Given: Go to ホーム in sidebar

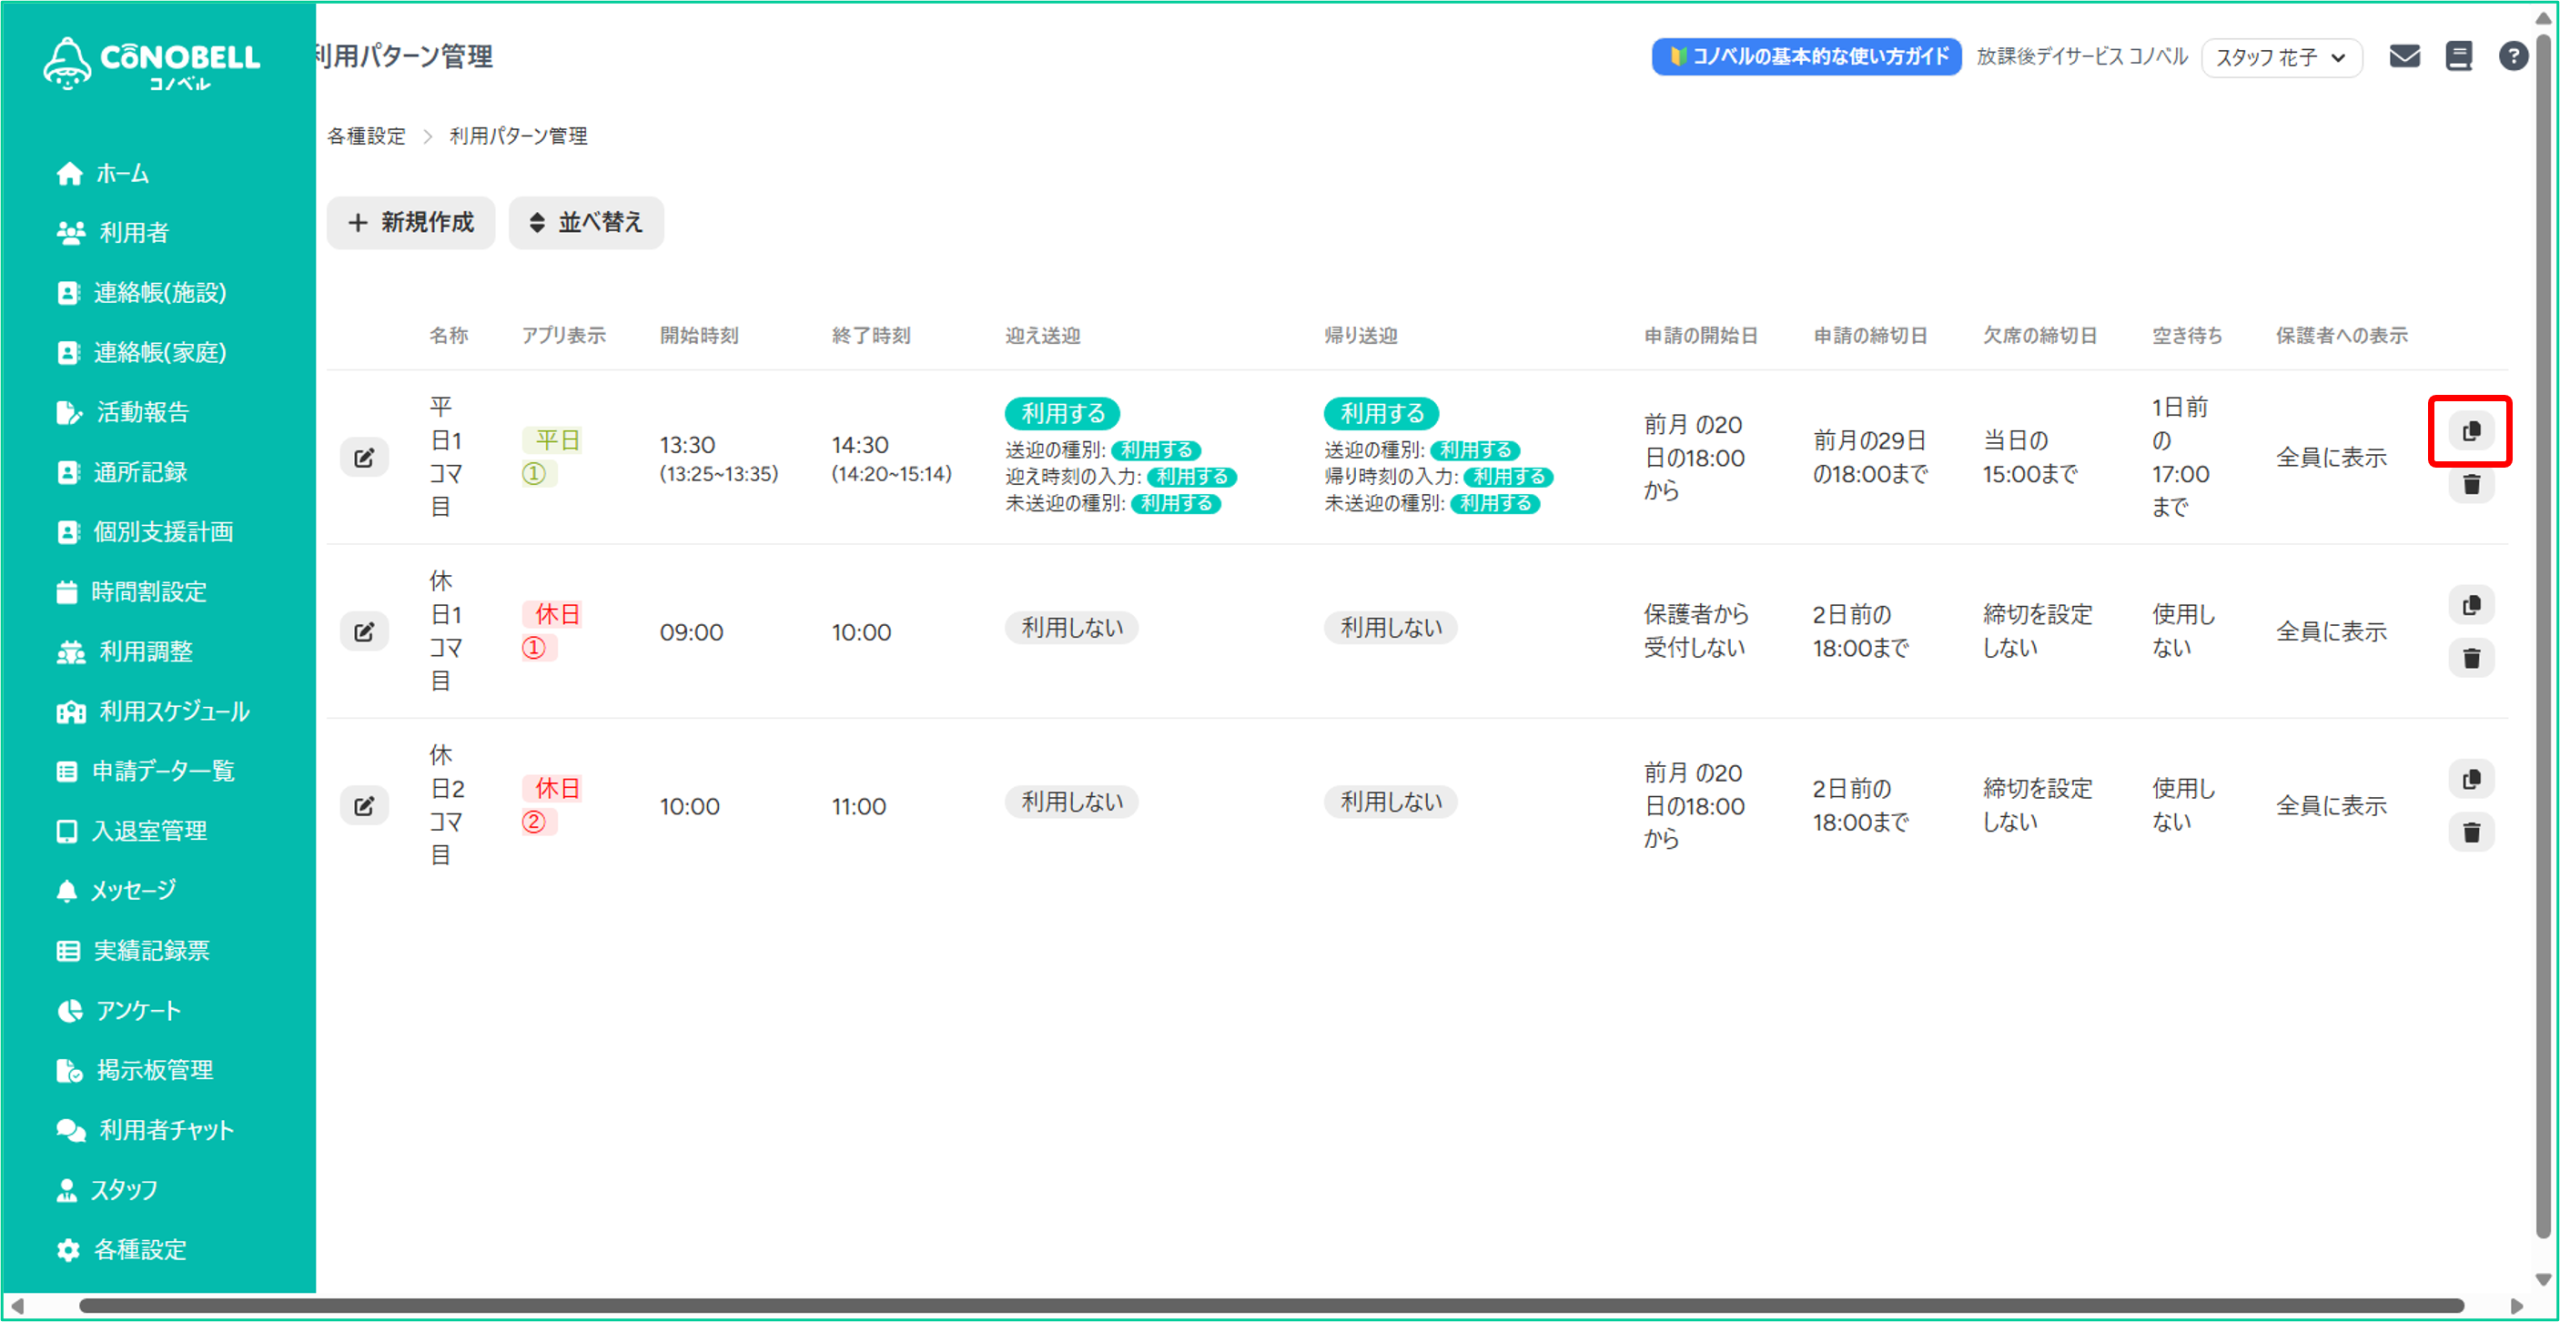Looking at the screenshot, I should (x=122, y=174).
